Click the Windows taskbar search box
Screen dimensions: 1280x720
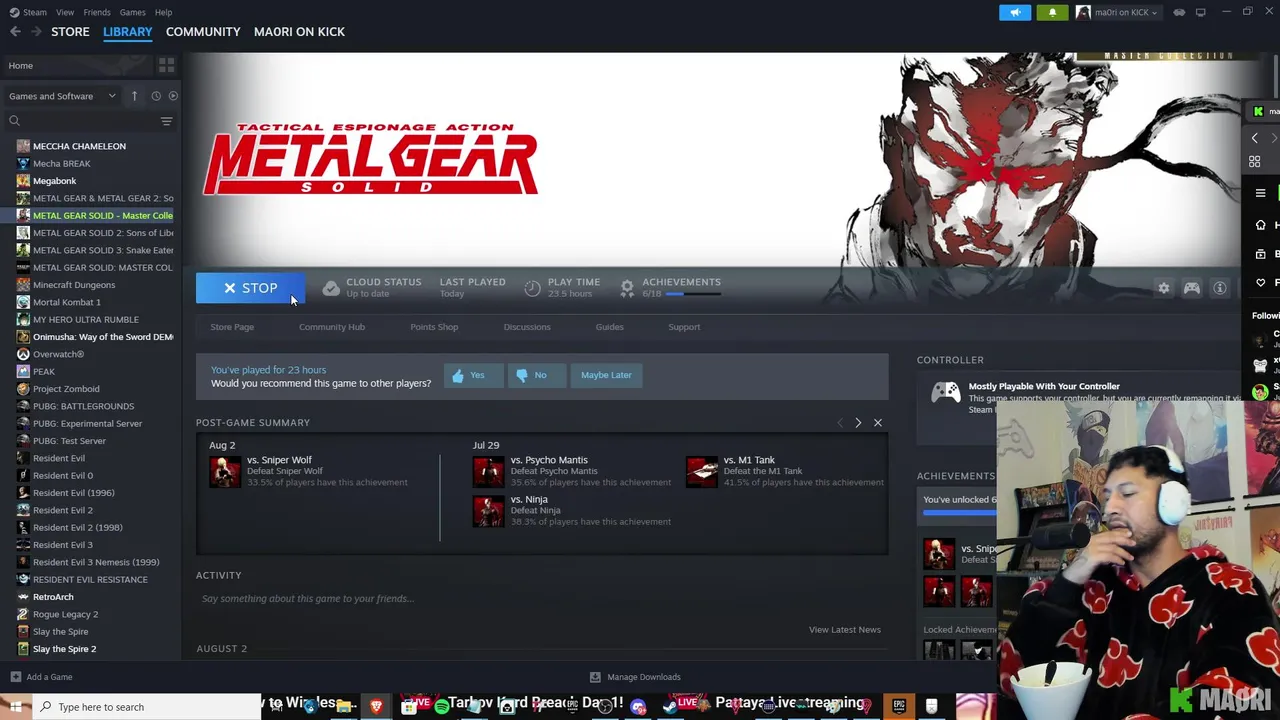coord(145,707)
